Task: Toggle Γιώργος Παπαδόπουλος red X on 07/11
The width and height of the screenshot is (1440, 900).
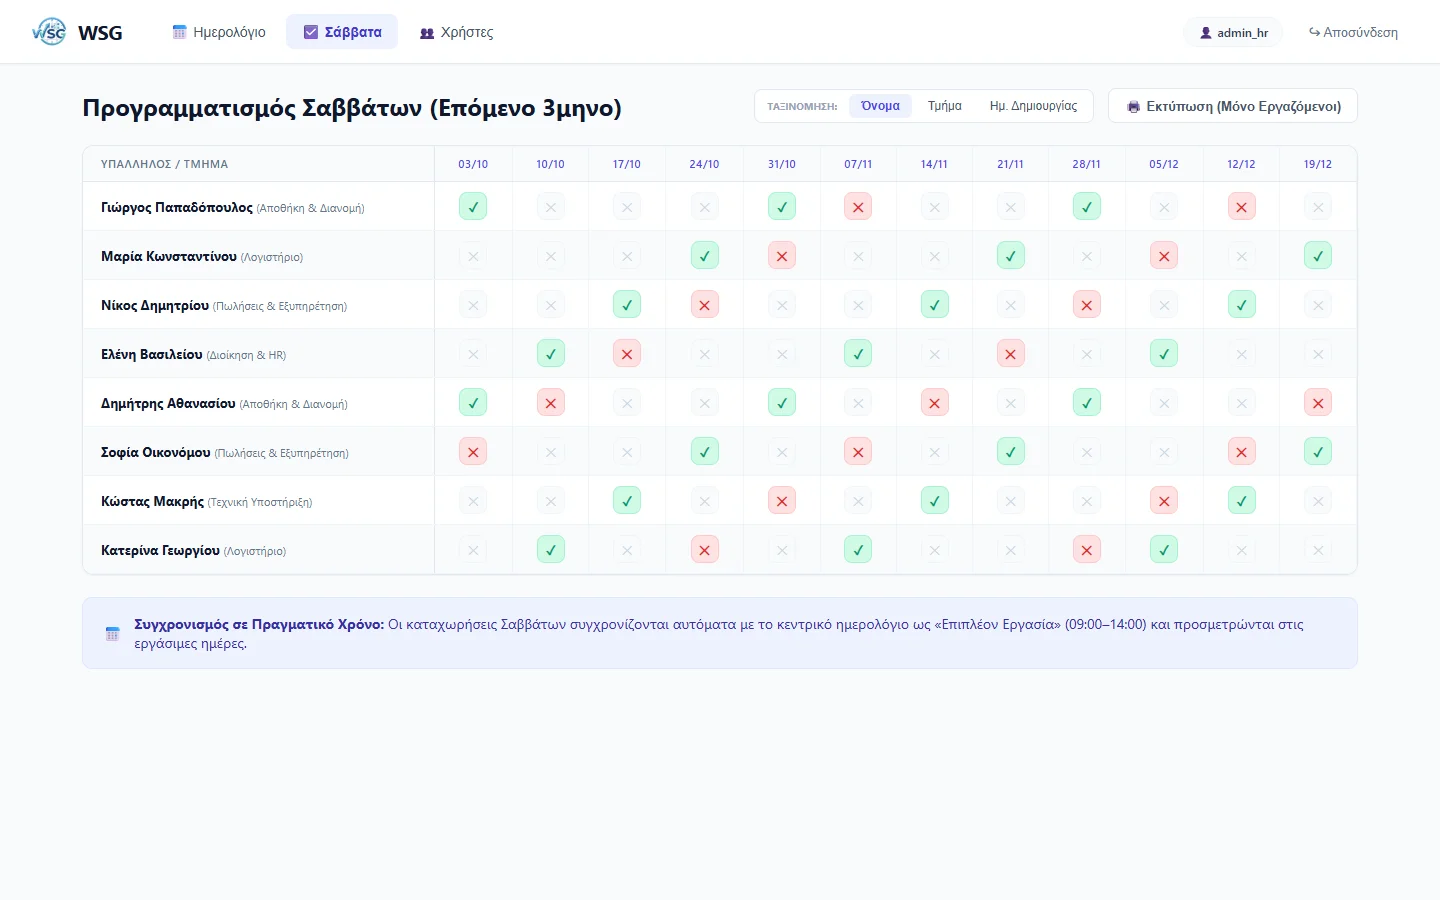Action: tap(858, 207)
